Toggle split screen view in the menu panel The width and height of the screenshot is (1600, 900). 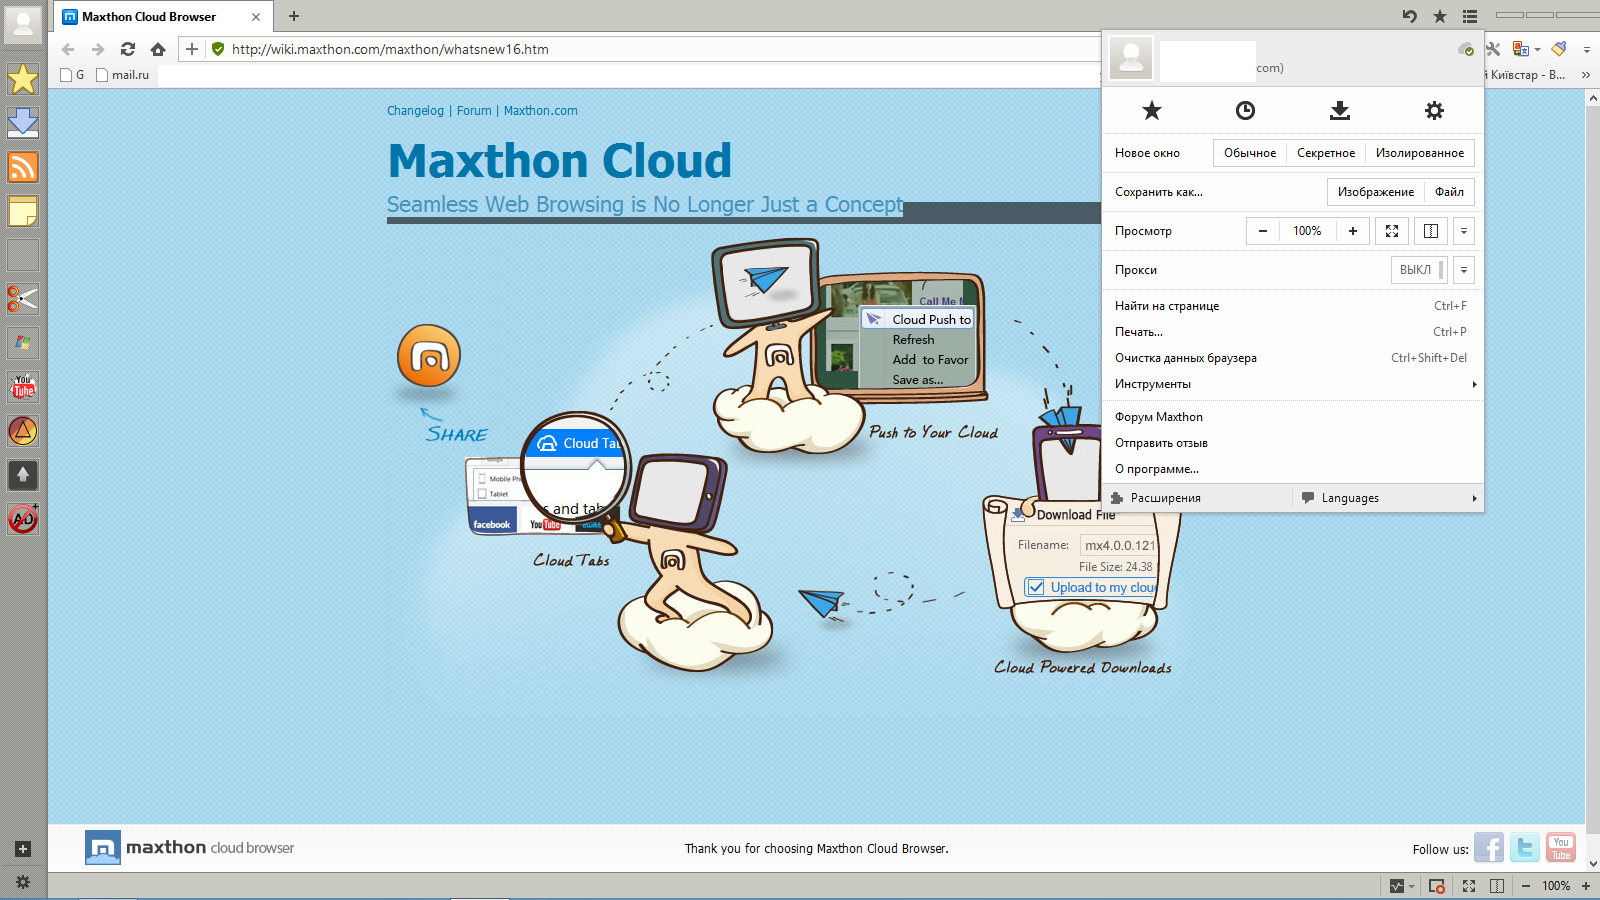(x=1431, y=231)
